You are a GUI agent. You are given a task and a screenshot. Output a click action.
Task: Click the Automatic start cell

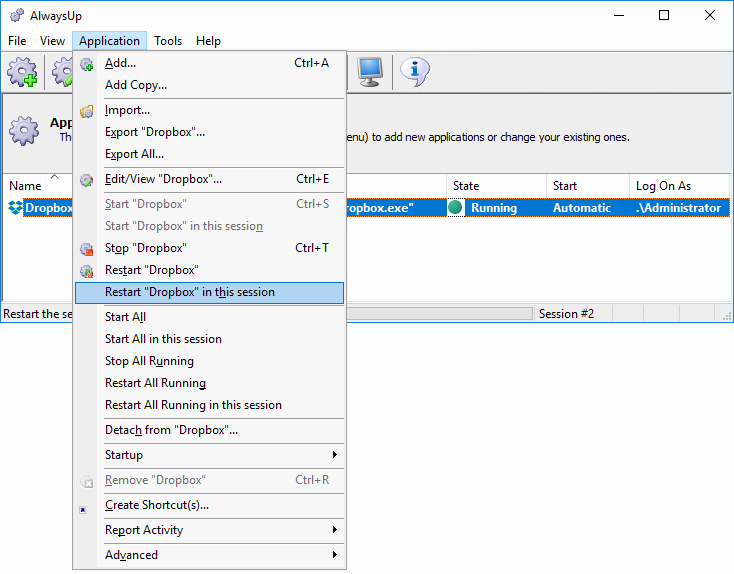click(x=582, y=208)
